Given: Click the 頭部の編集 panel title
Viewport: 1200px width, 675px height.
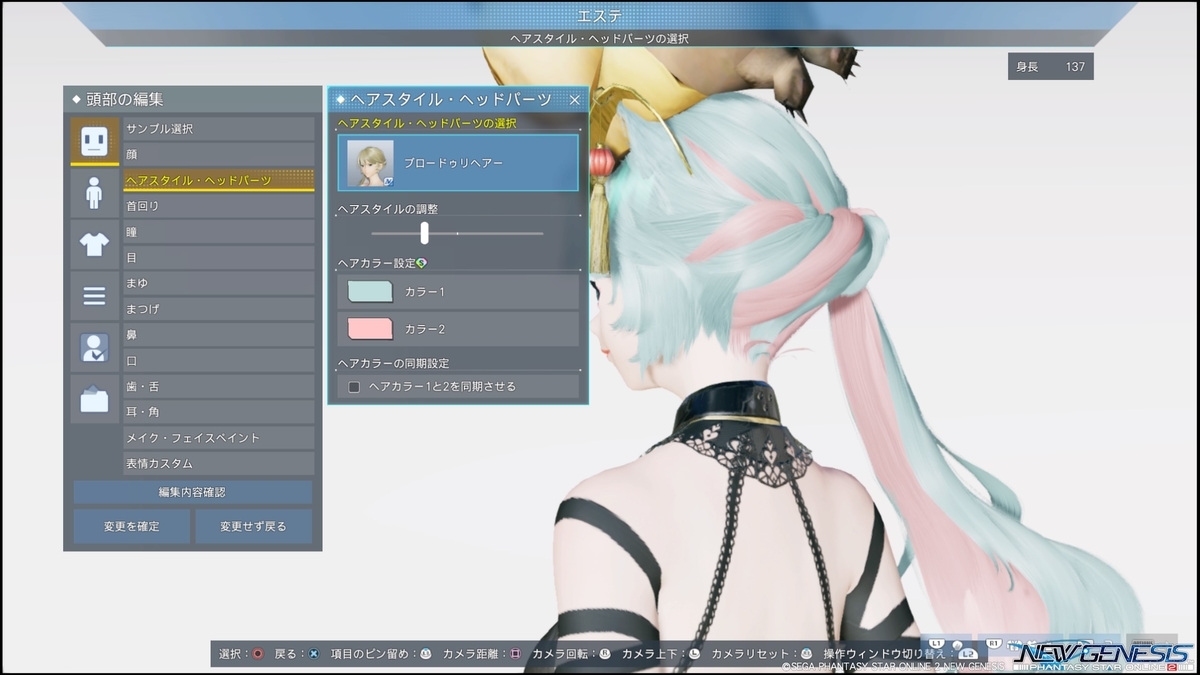Looking at the screenshot, I should [x=125, y=99].
